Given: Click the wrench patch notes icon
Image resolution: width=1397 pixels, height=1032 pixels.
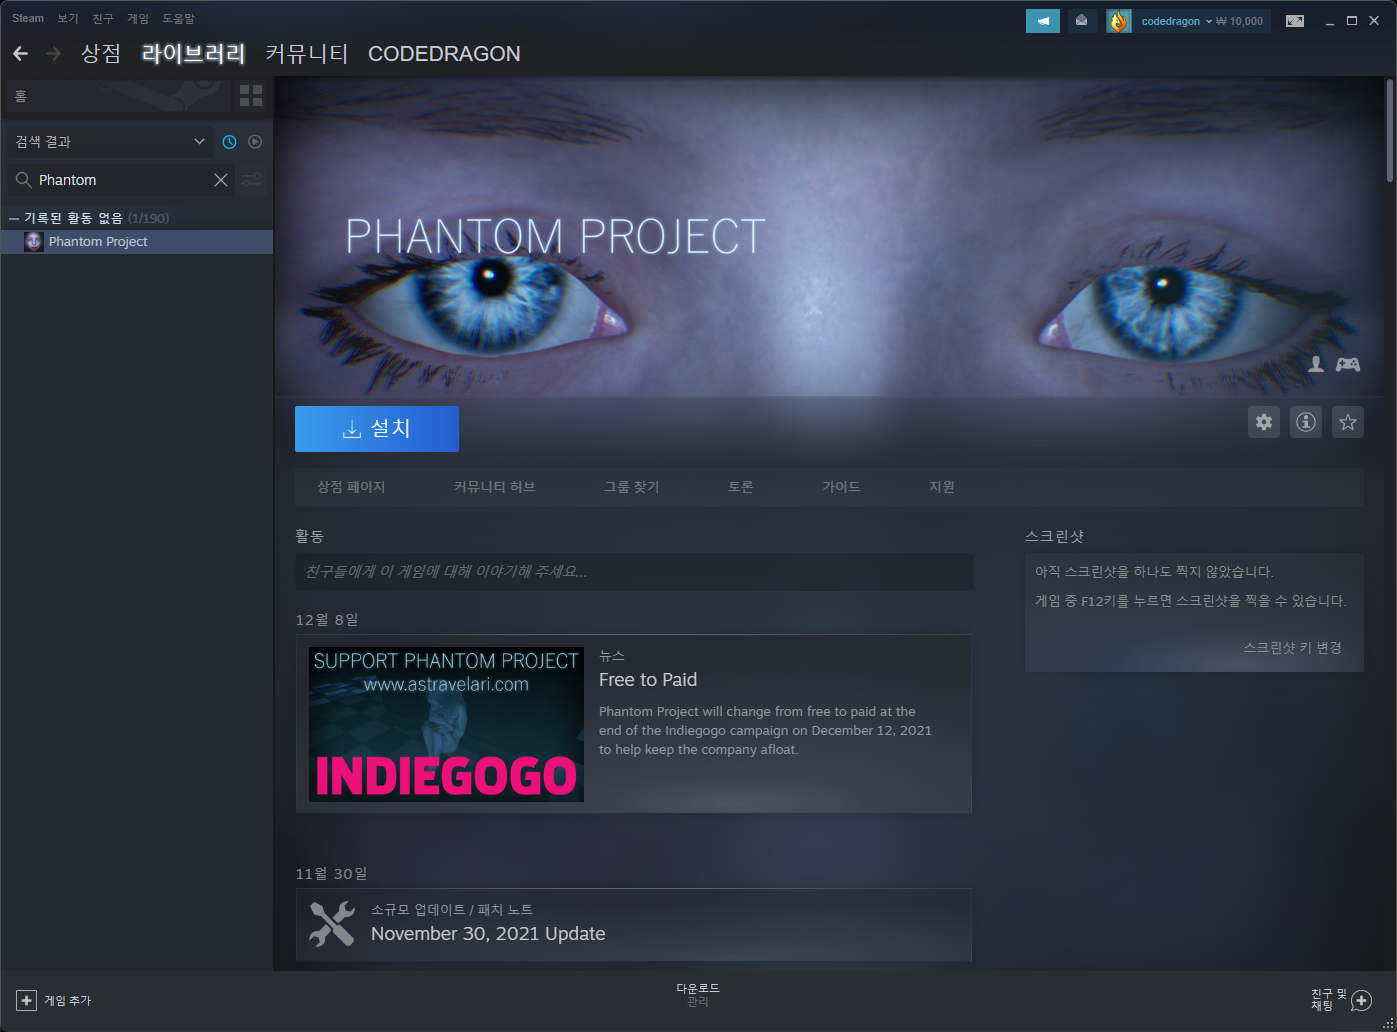Looking at the screenshot, I should click(332, 924).
